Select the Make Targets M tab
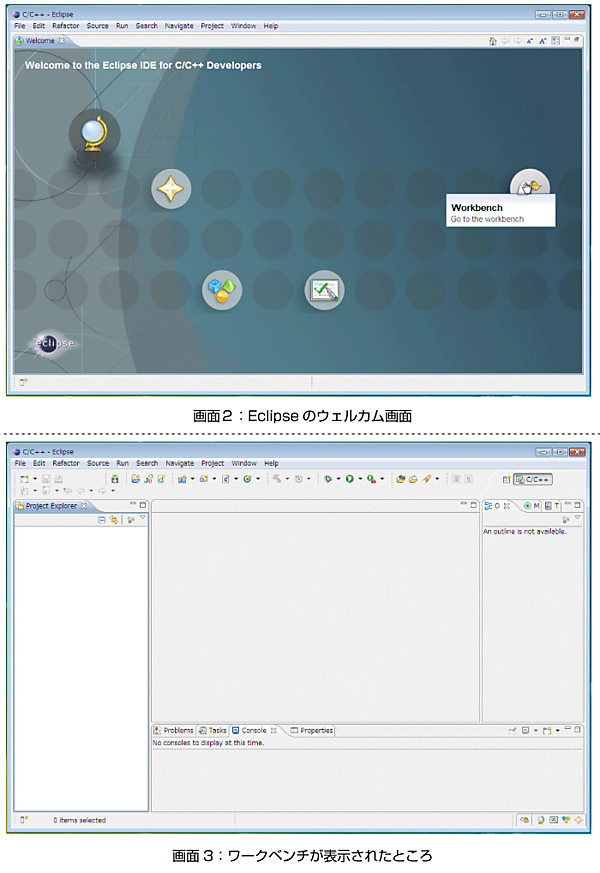This screenshot has width=600, height=873. tap(532, 506)
